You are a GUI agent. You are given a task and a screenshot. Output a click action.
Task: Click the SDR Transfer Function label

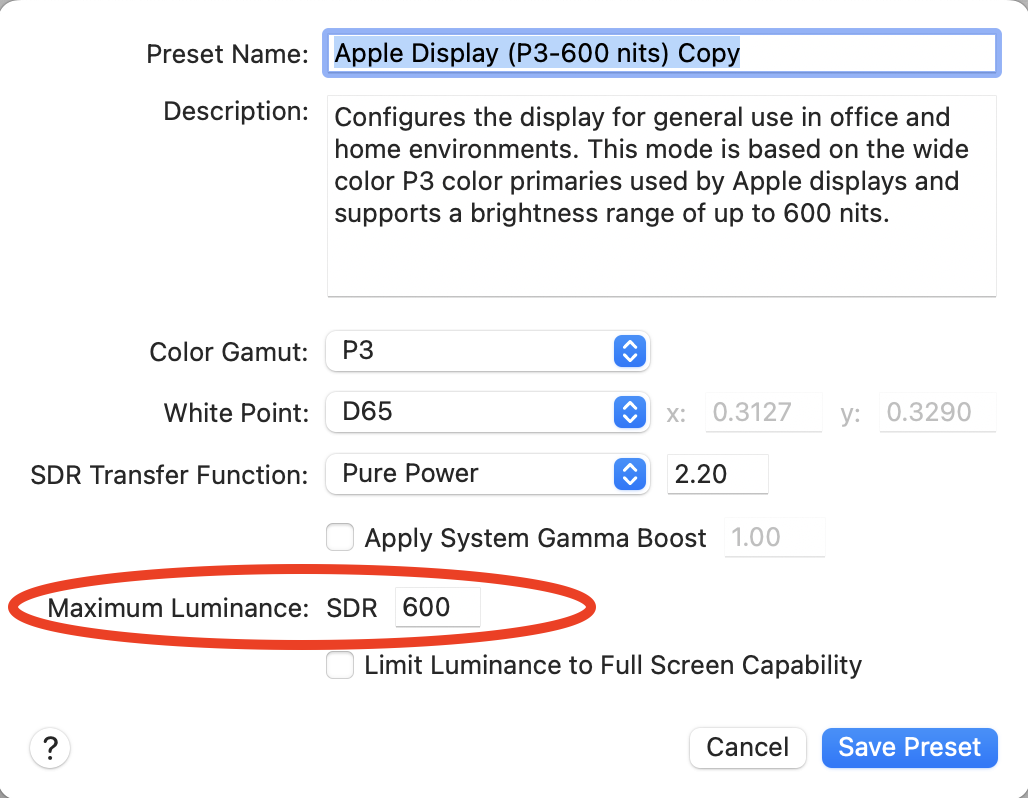169,474
